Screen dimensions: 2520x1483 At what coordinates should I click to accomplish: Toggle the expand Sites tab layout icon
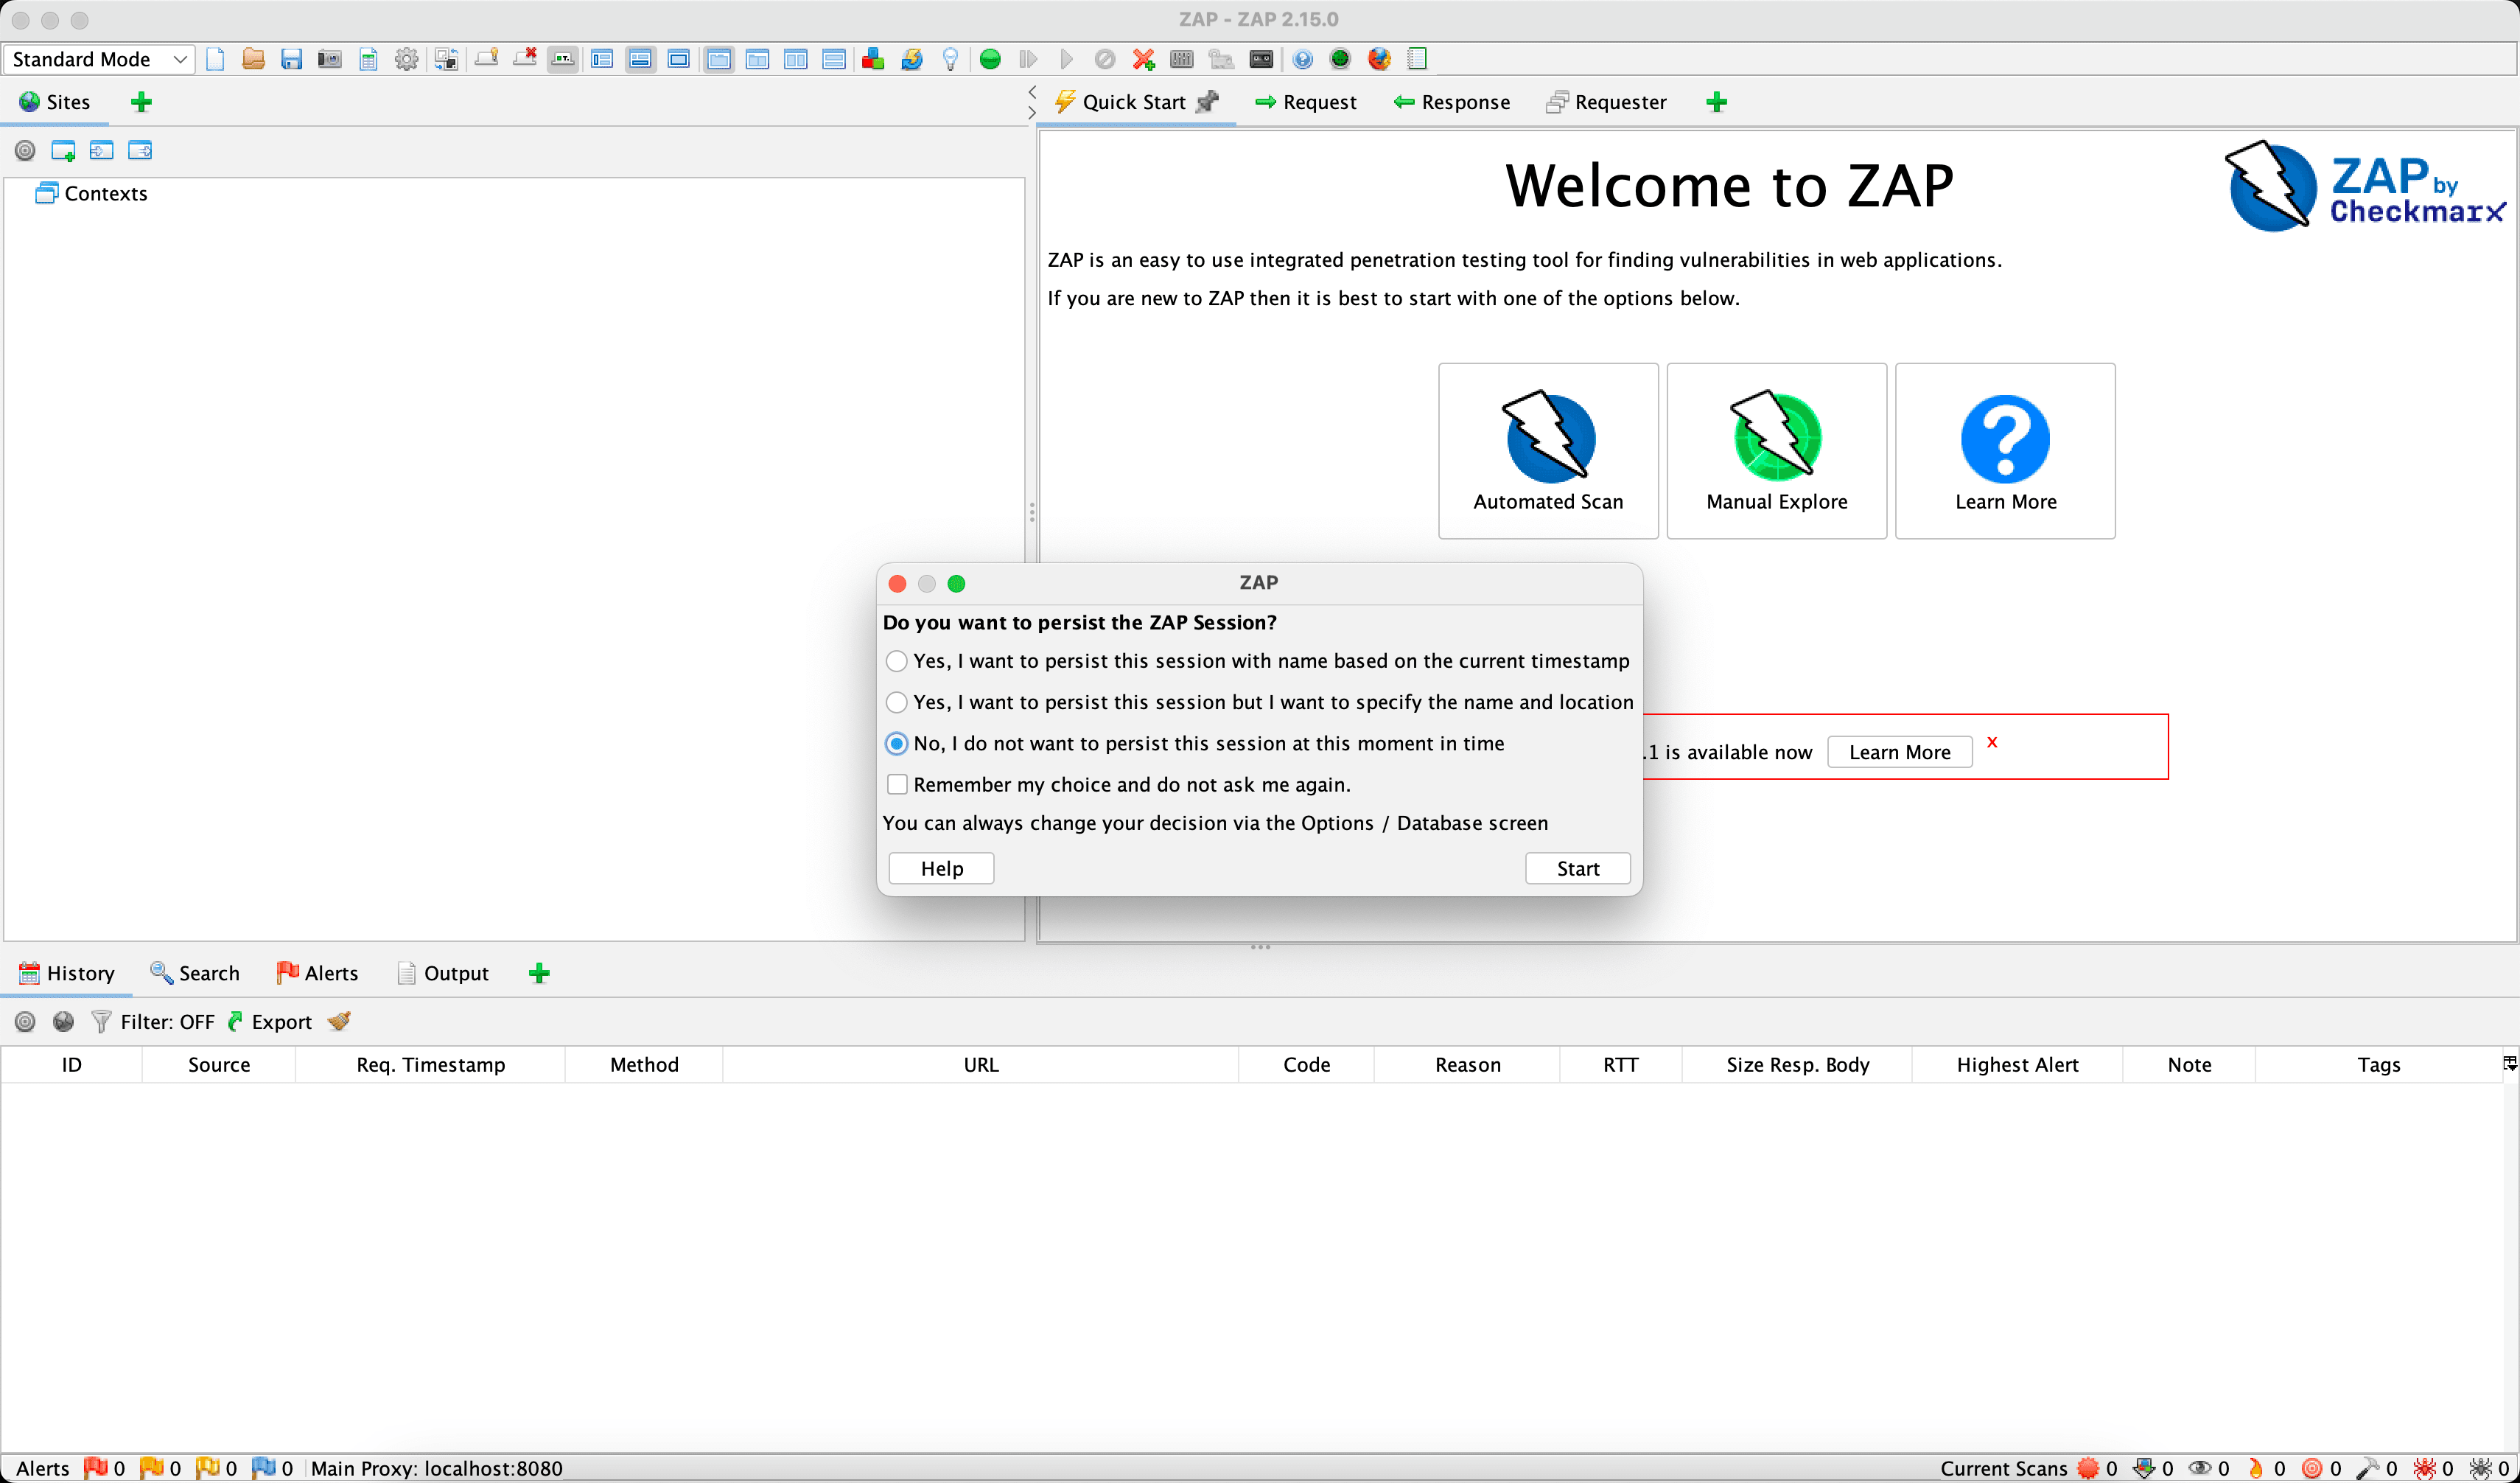pos(602,59)
